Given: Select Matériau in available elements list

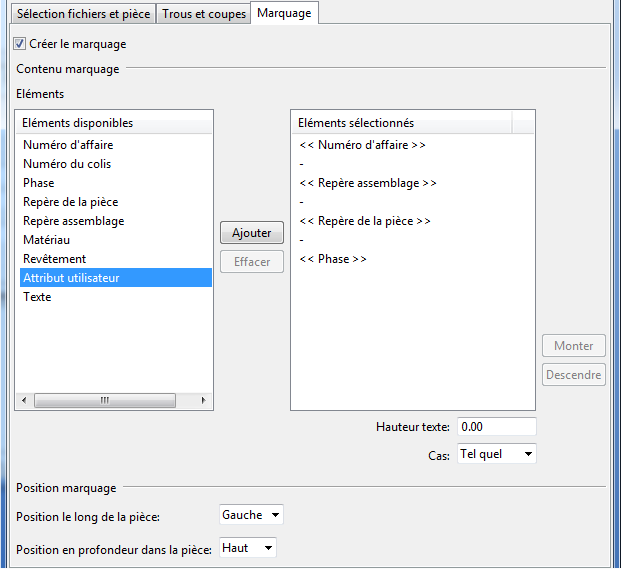Looking at the screenshot, I should point(47,240).
